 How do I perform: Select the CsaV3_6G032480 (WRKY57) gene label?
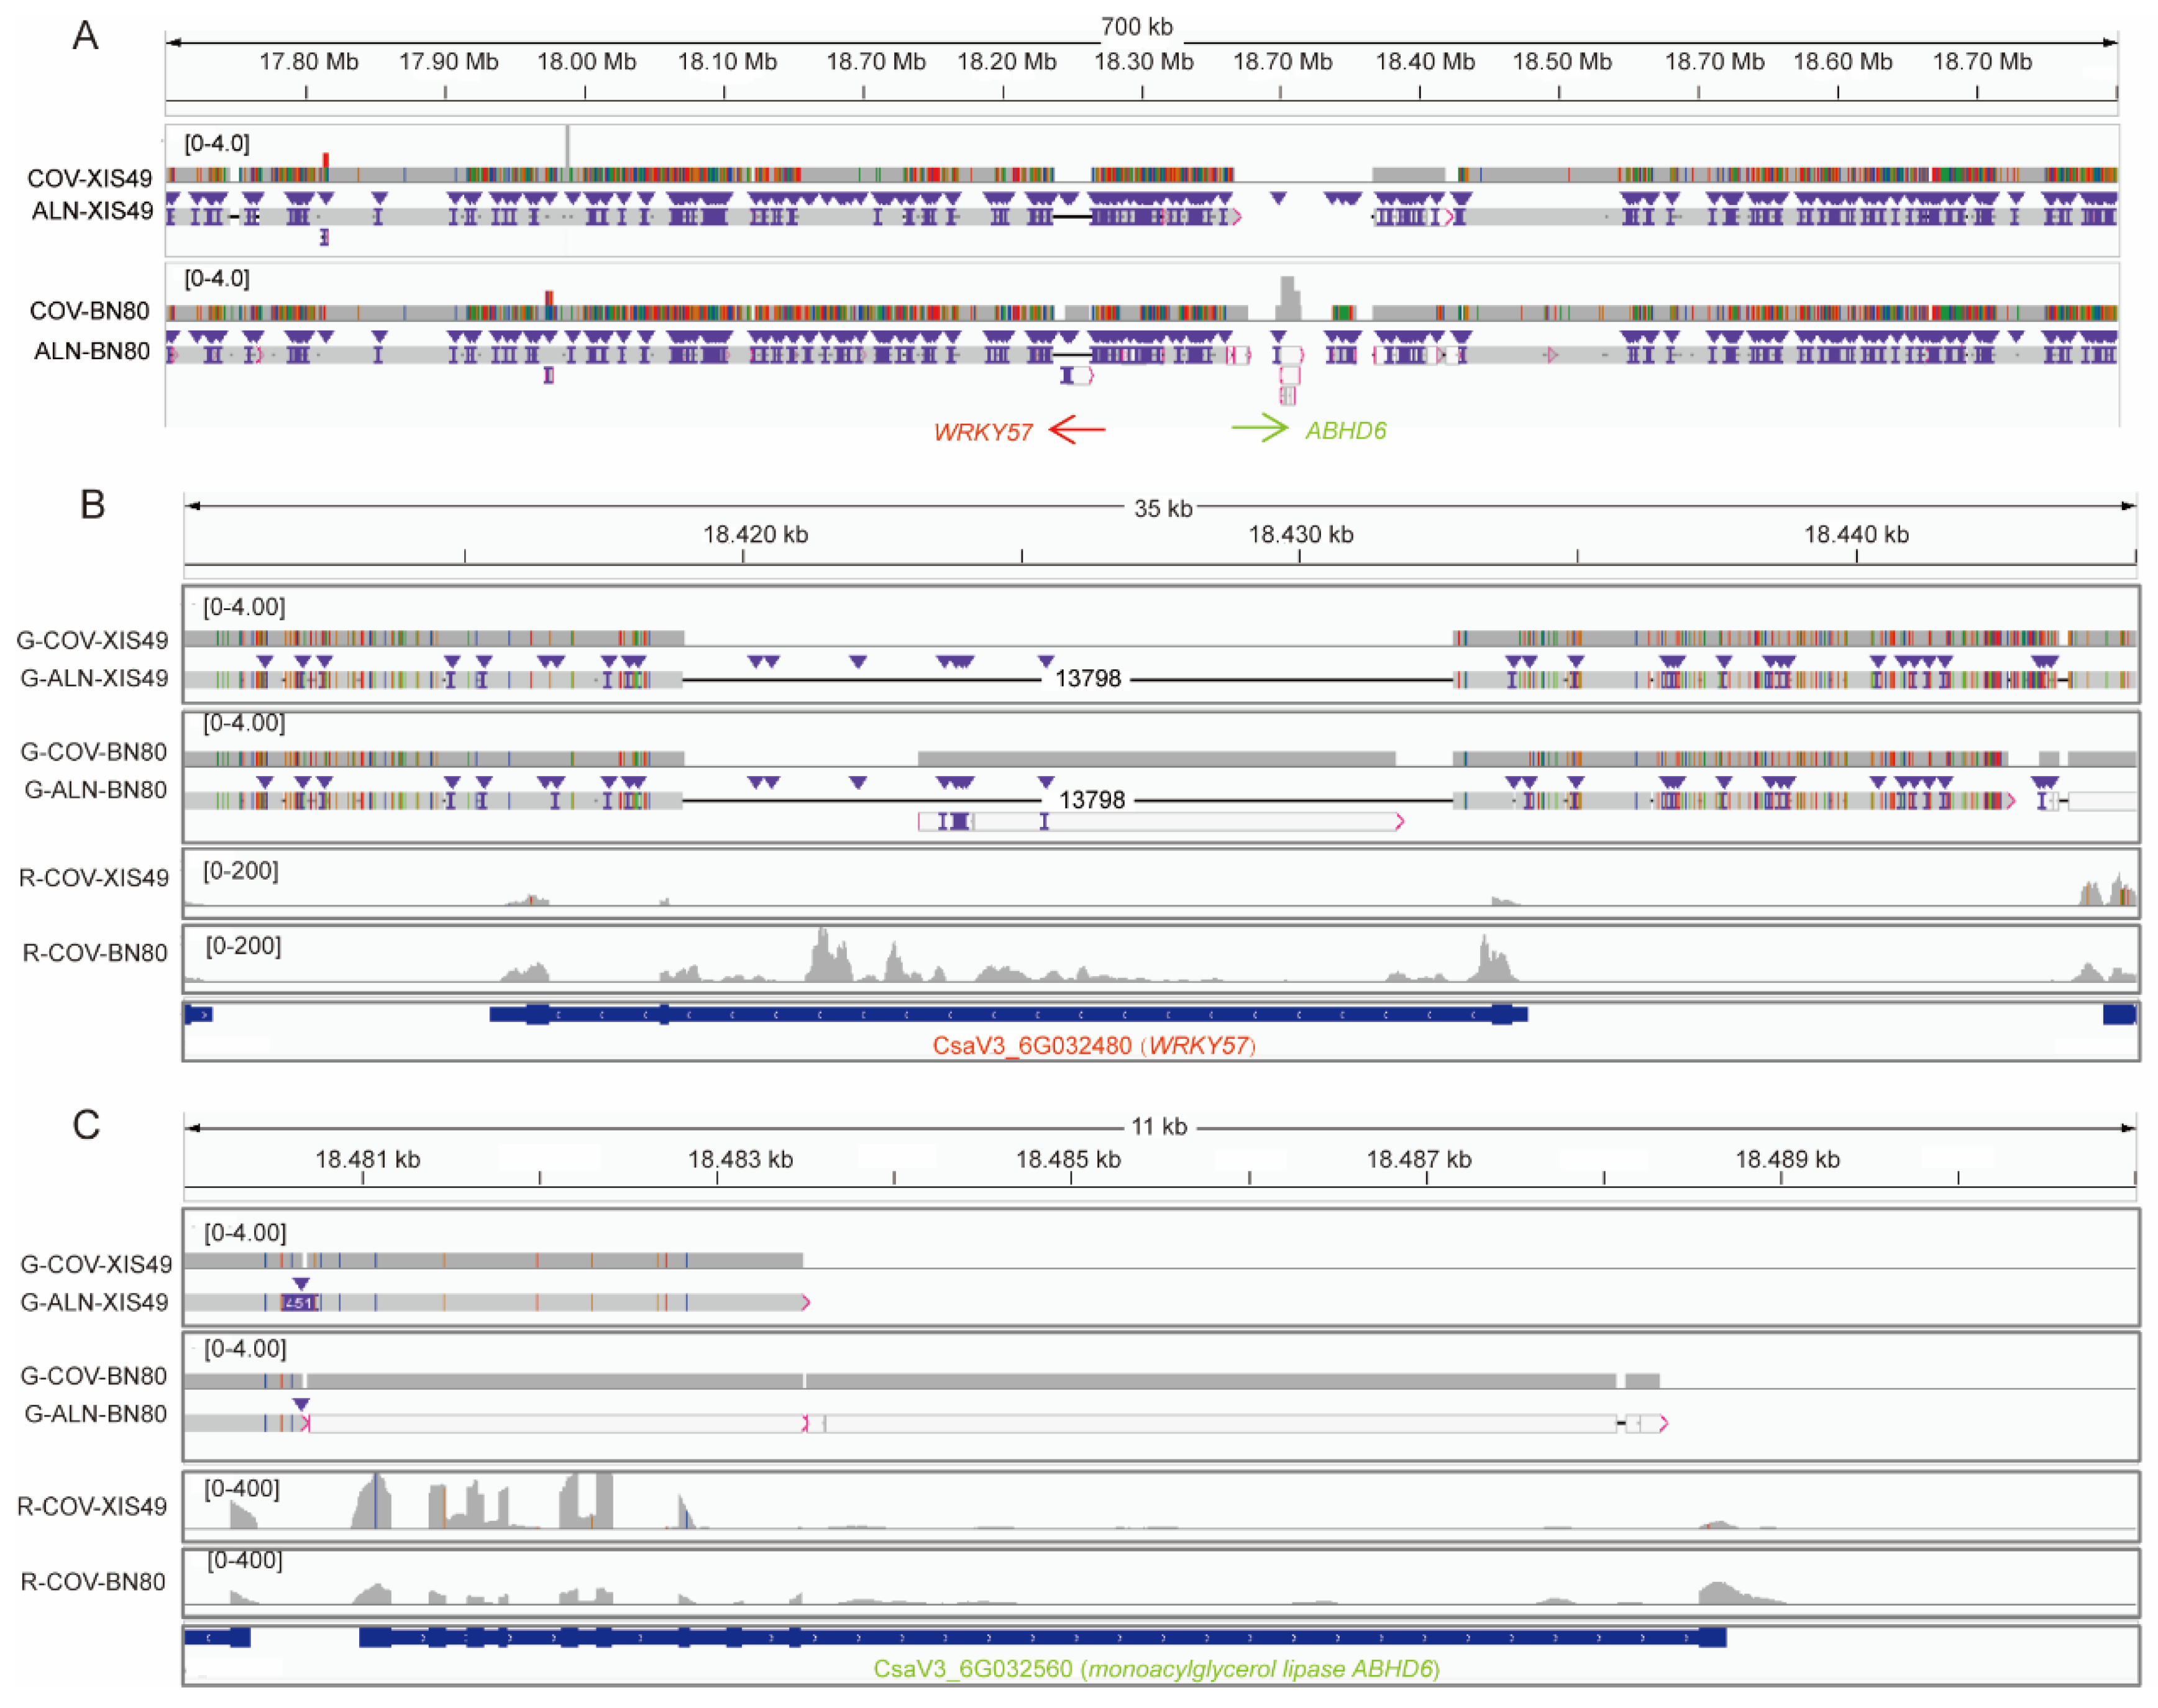tap(1093, 1046)
